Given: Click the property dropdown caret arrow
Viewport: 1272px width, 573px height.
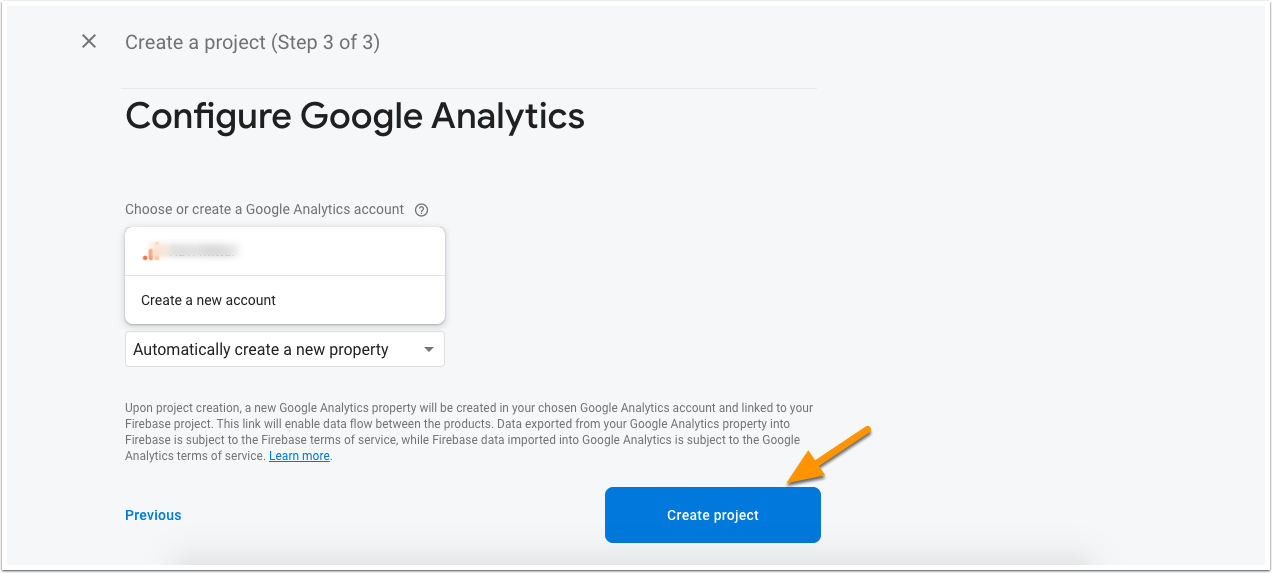Looking at the screenshot, I should pos(428,350).
